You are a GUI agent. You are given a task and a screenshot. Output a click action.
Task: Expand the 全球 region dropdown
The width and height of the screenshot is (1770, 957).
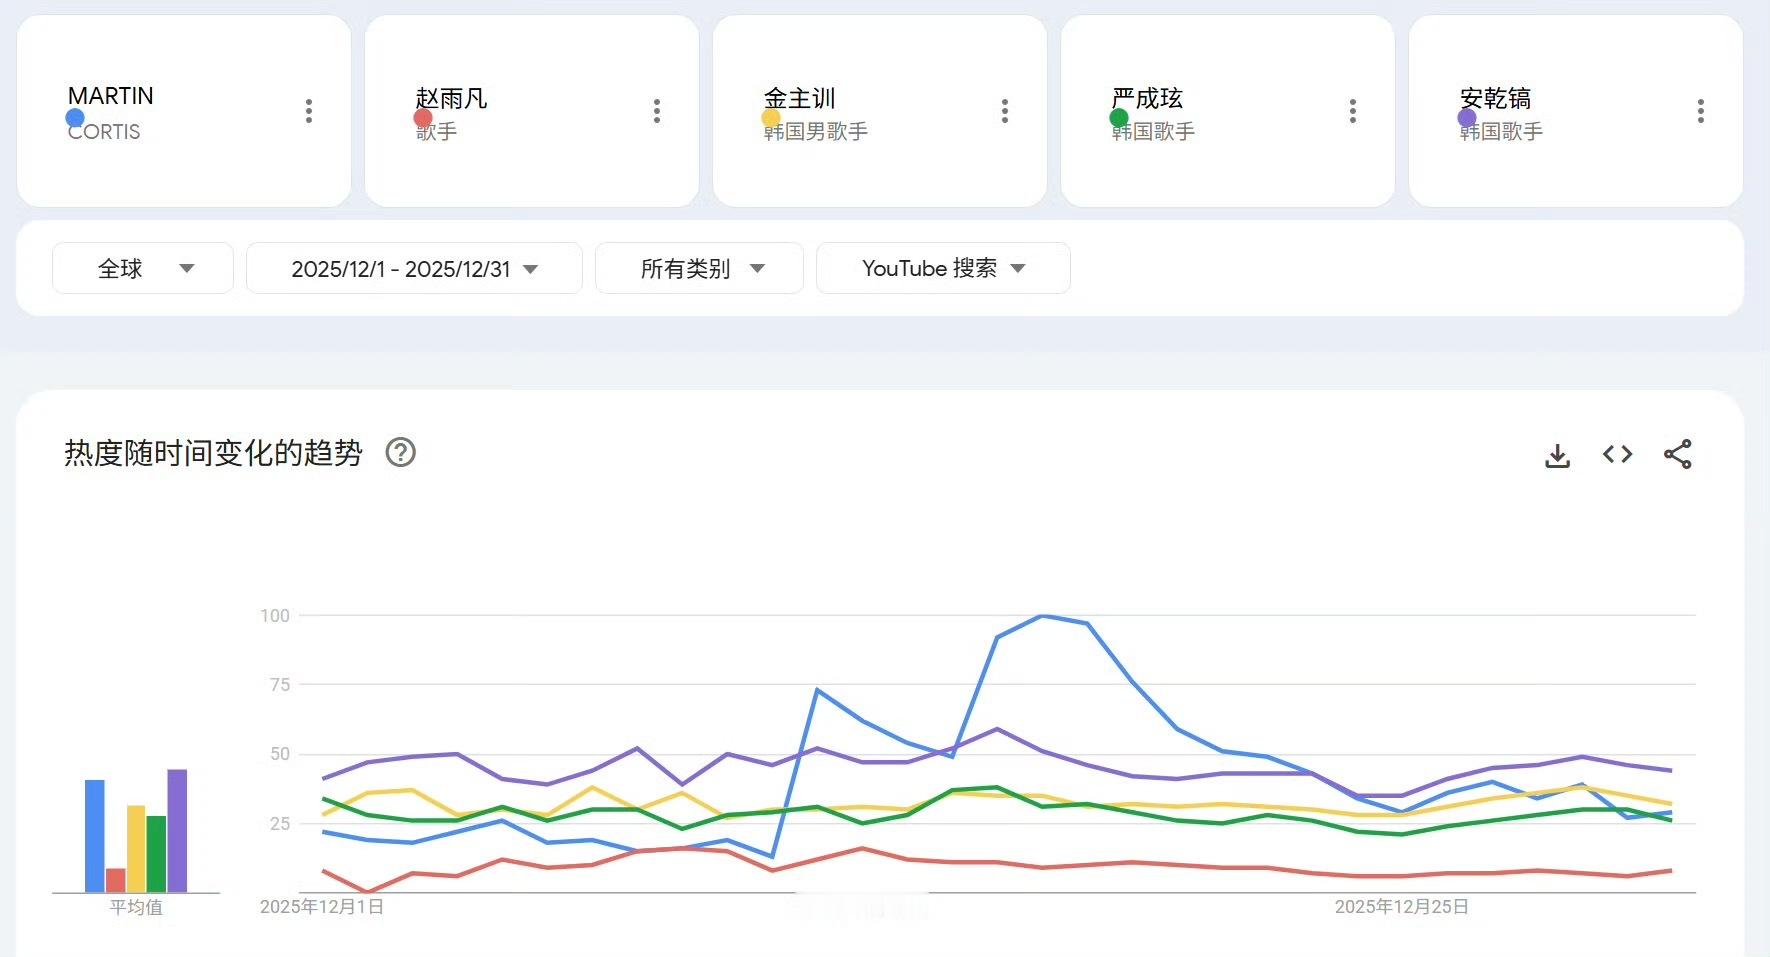click(143, 268)
